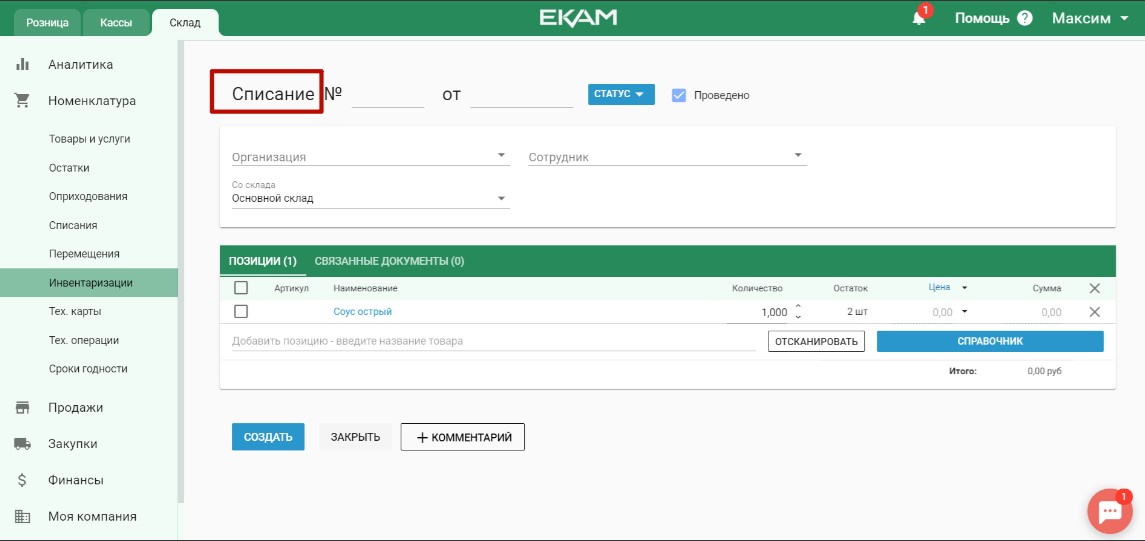Toggle the Проведено checkbox
This screenshot has height=541, width=1145.
pyautogui.click(x=679, y=95)
